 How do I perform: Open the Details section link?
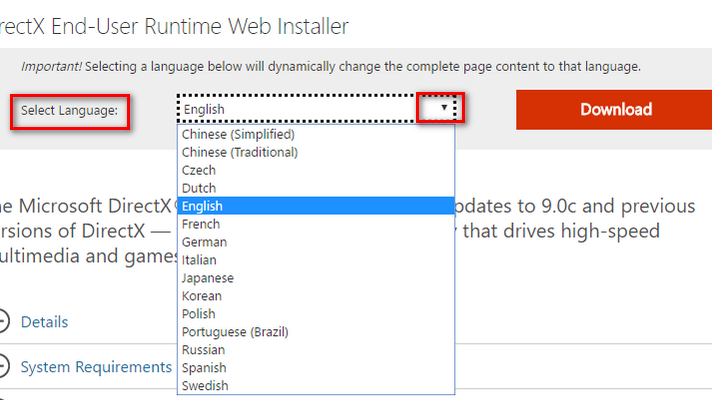(x=44, y=322)
